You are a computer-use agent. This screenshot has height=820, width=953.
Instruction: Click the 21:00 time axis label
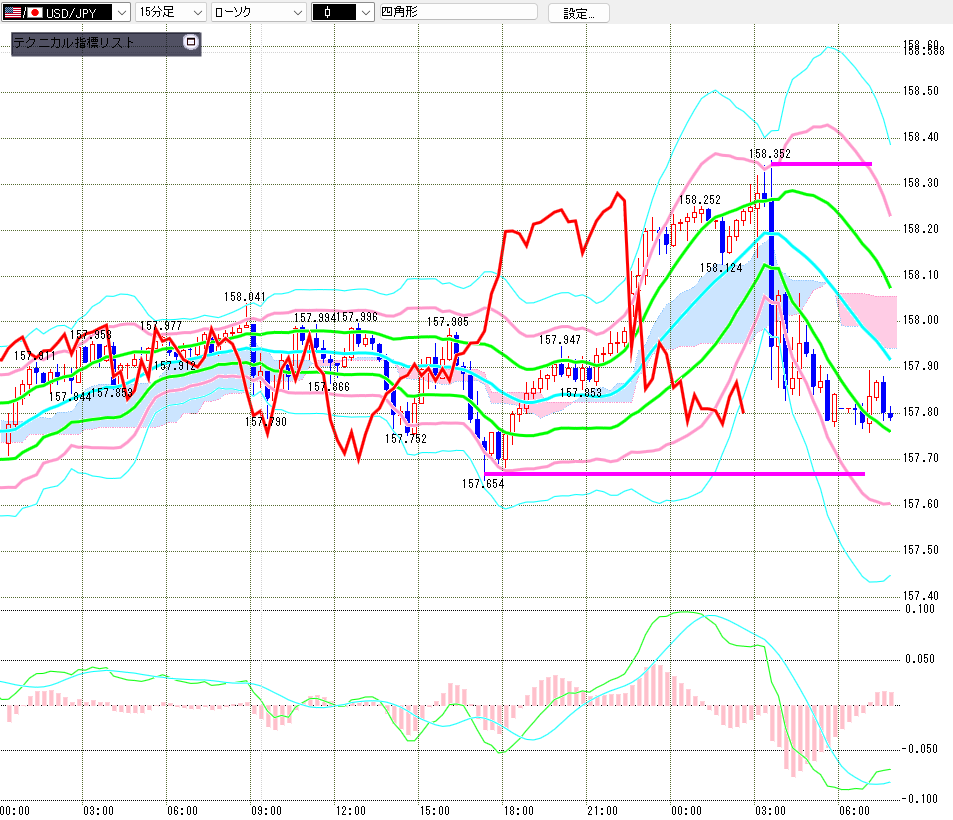click(x=602, y=811)
